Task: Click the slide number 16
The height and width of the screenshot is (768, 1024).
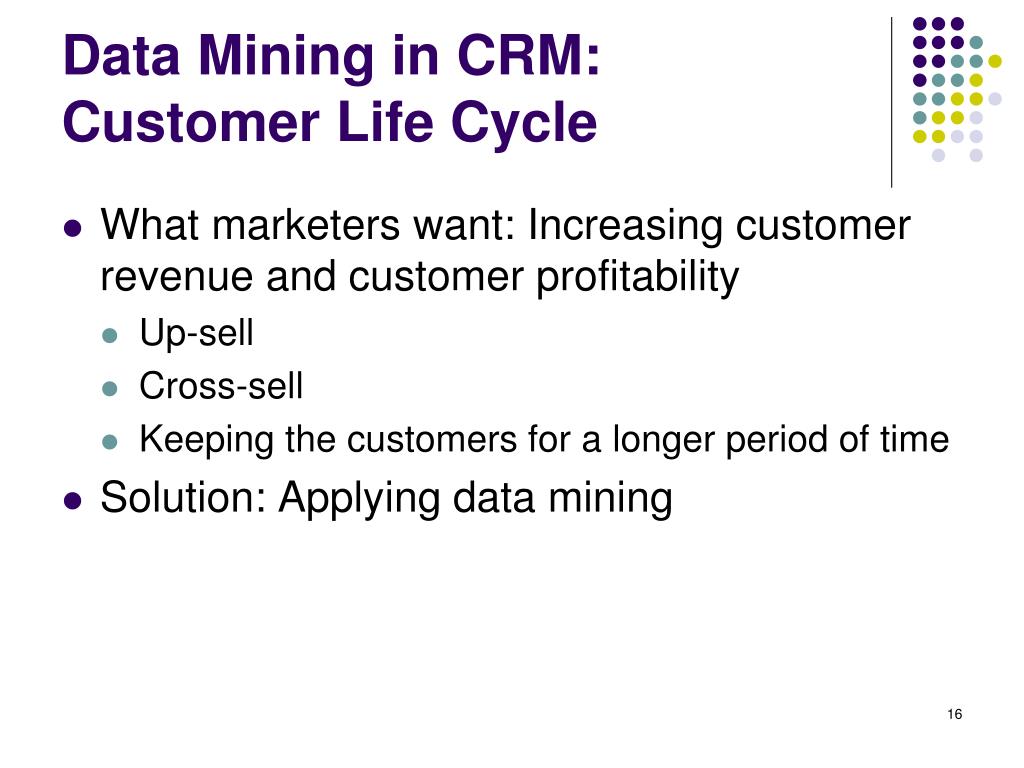Action: 954,714
